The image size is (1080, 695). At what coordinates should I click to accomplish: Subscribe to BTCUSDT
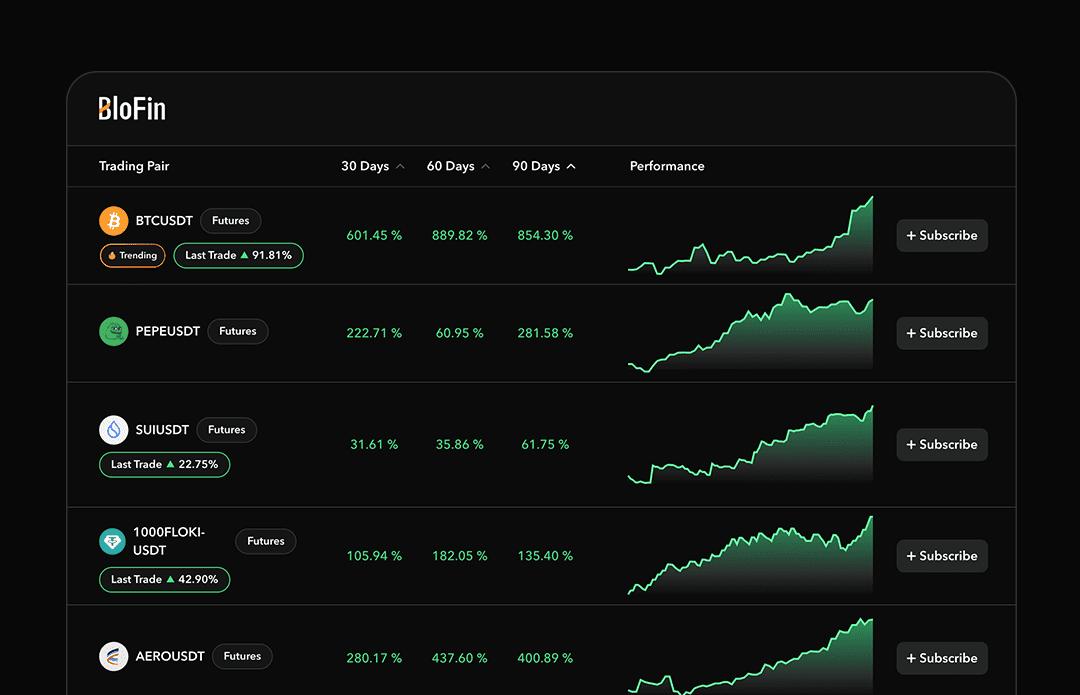coord(941,235)
